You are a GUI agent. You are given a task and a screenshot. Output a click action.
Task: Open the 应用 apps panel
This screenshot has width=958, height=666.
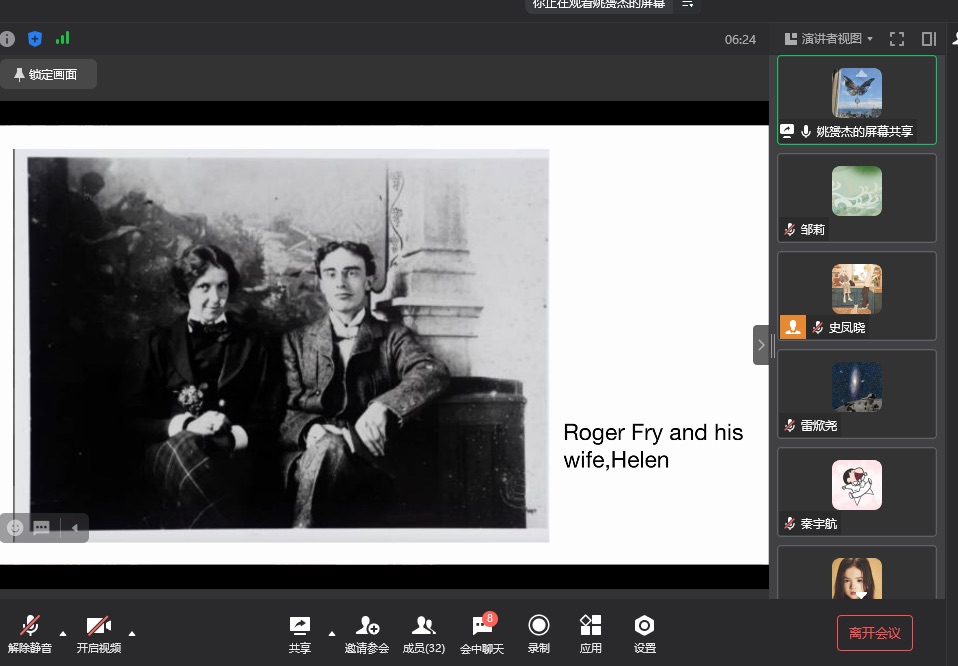591,634
